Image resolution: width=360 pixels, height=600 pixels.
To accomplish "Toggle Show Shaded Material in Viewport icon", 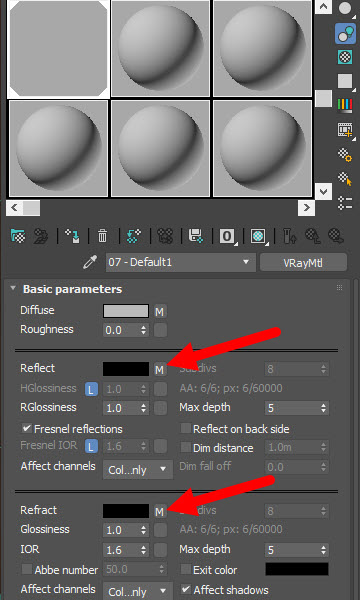I will tap(259, 236).
